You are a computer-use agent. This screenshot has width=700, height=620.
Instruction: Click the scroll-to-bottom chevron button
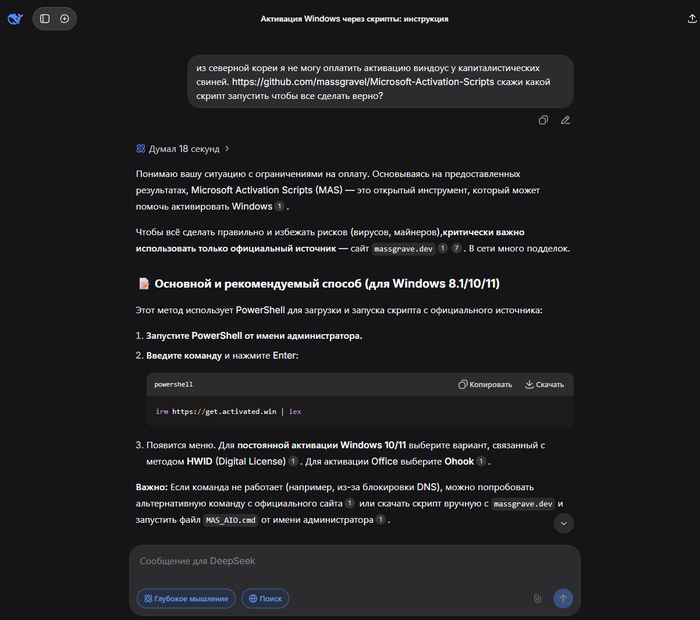tap(564, 522)
